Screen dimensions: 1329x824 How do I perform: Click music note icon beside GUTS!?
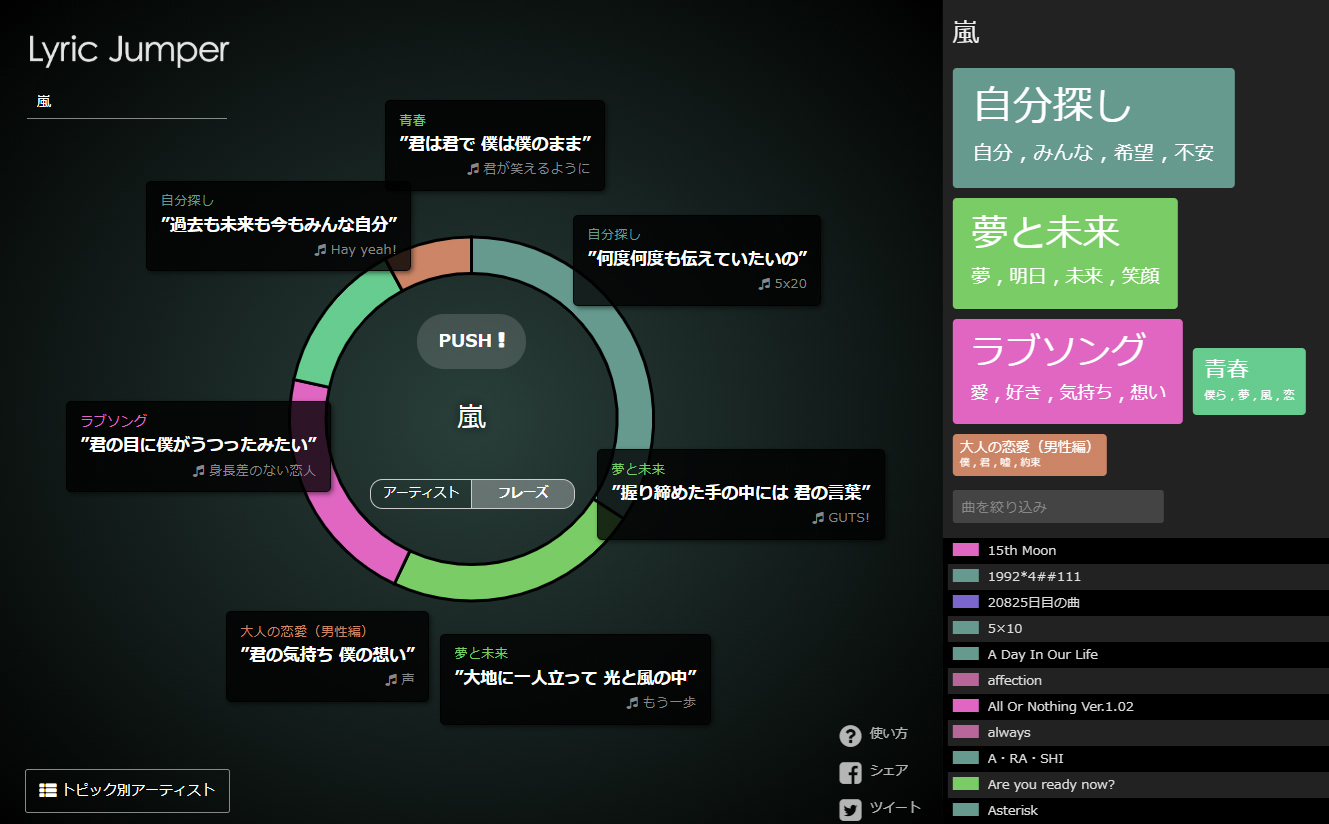[x=818, y=518]
